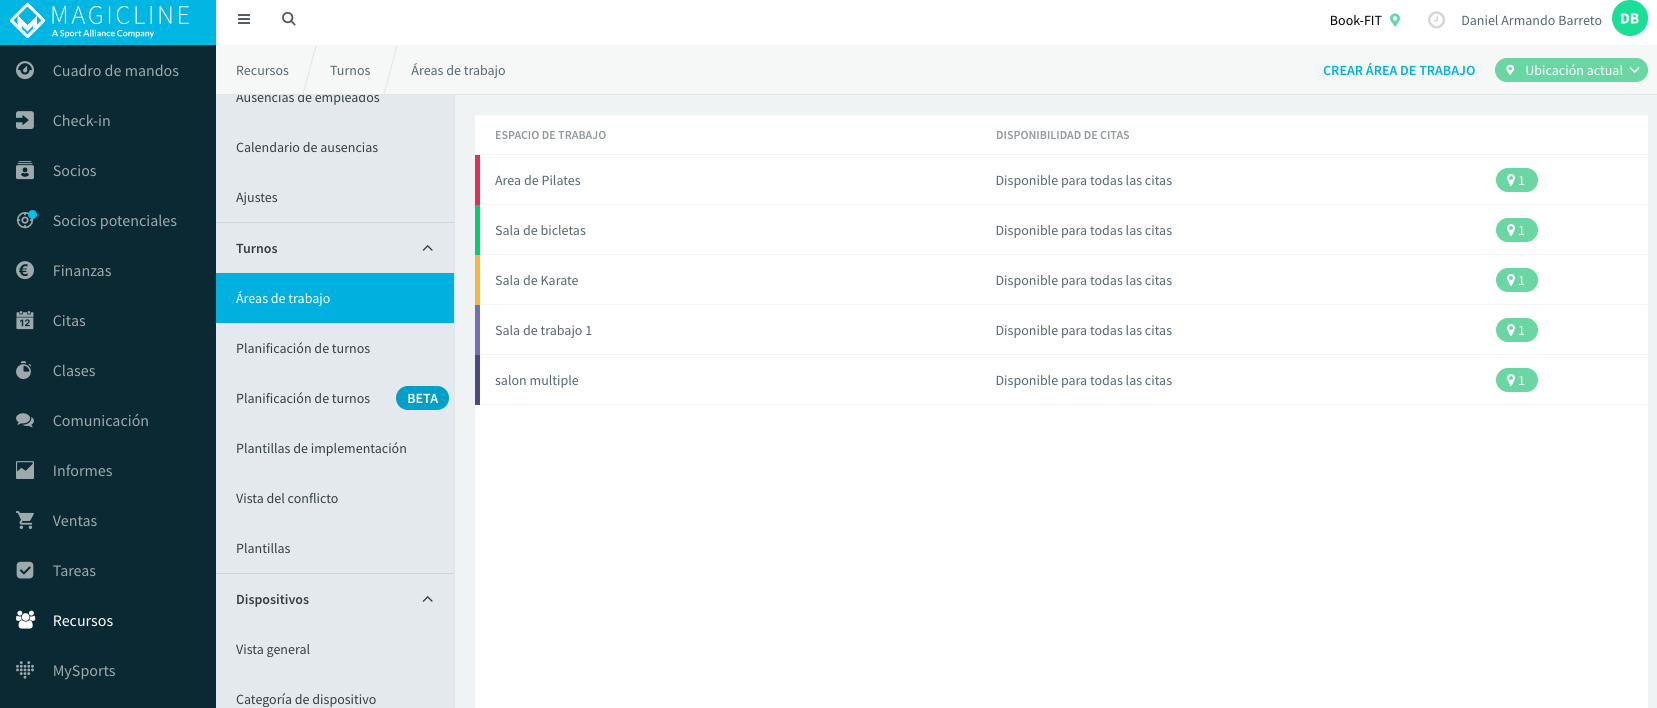
Task: Click the Informes chart icon
Action: [25, 470]
